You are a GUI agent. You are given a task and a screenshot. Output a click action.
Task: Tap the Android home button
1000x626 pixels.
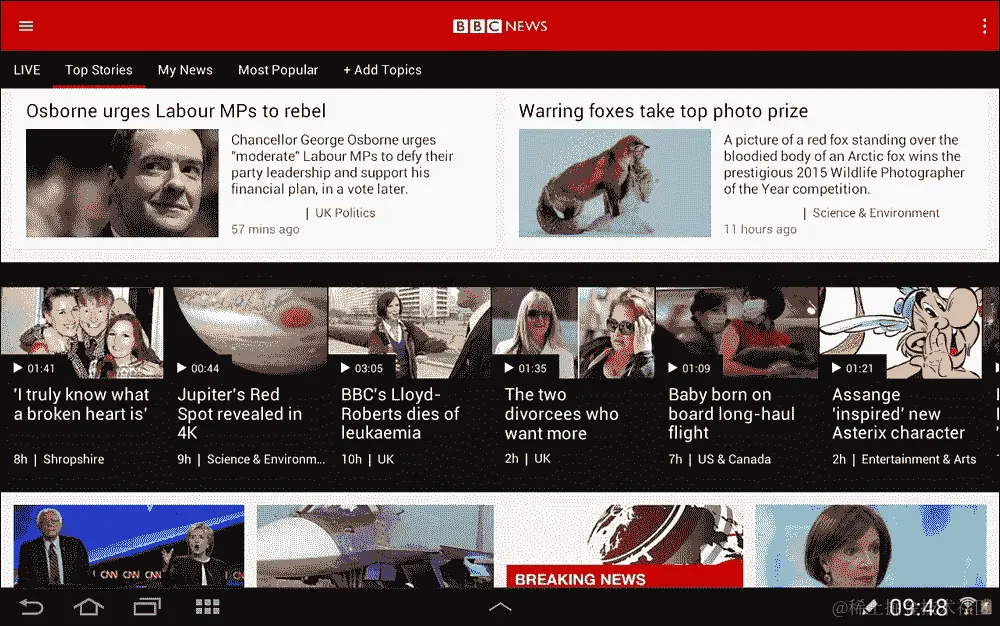click(89, 607)
